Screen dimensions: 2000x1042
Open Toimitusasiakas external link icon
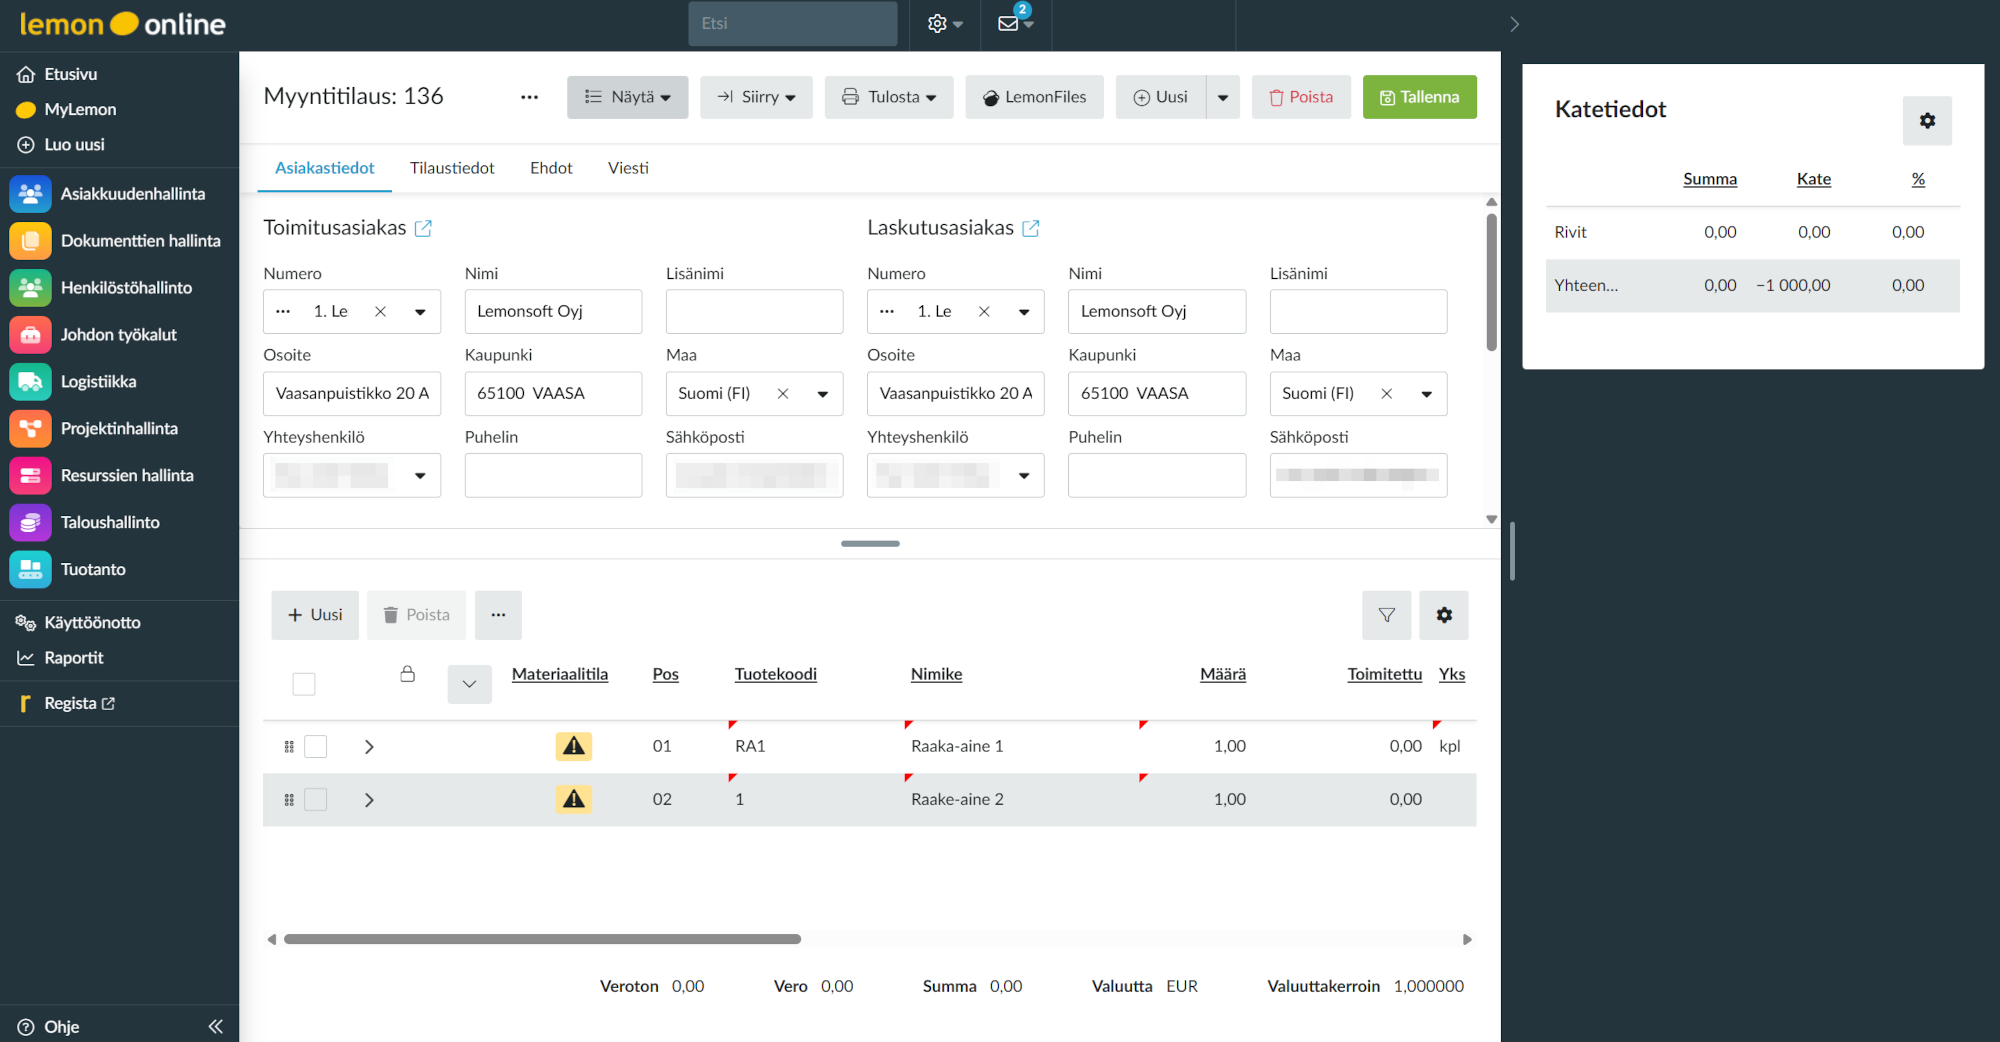coord(423,229)
